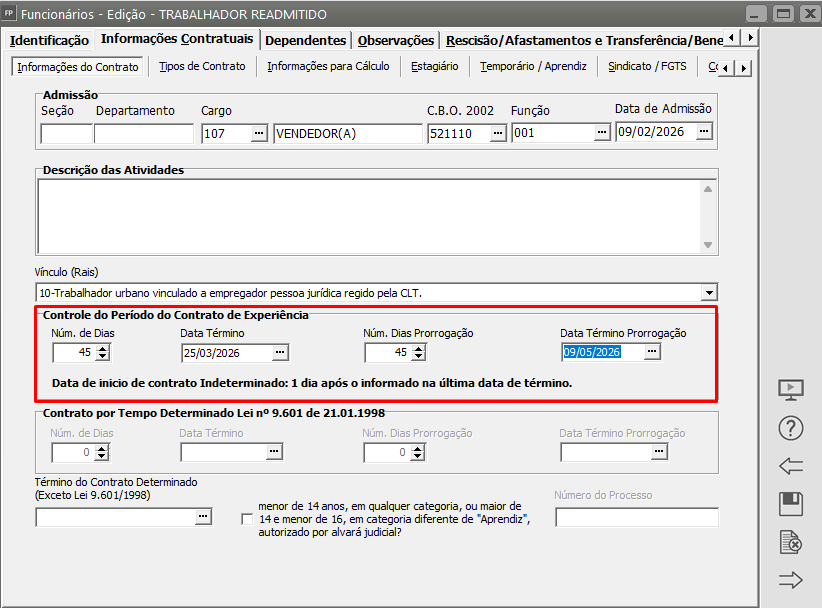
Task: Go to previous record with left arrow
Action: [791, 466]
